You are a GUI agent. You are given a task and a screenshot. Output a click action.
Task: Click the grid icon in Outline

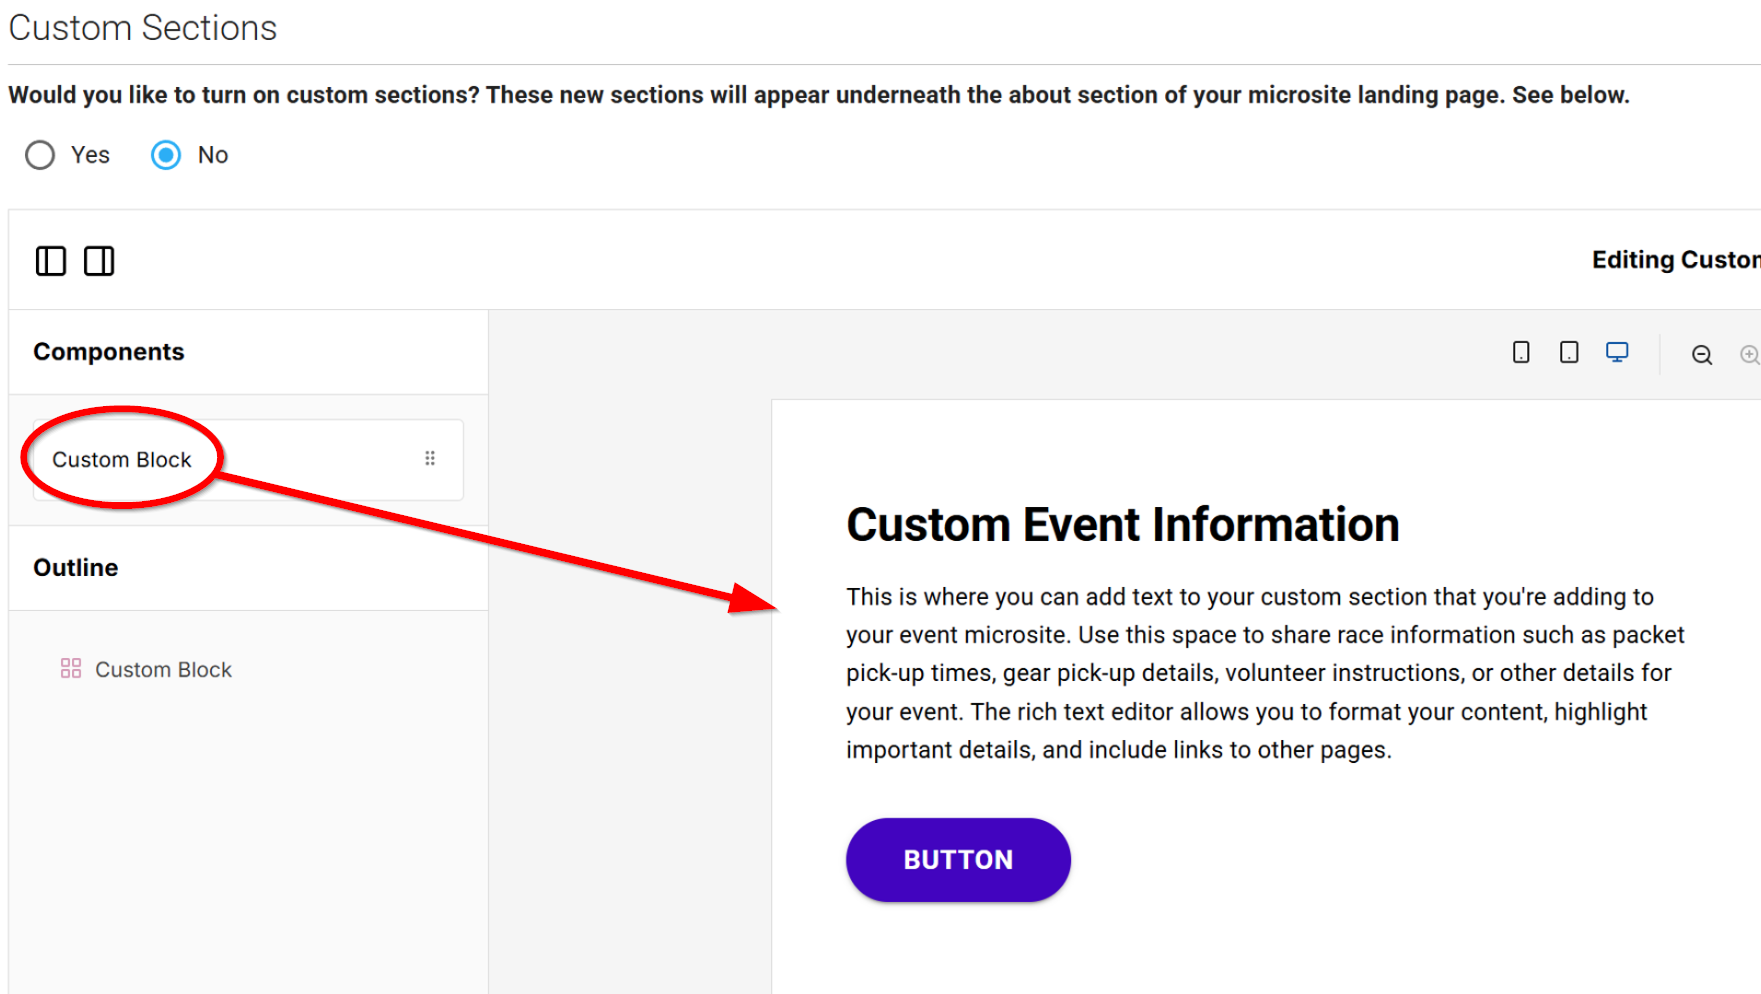click(71, 669)
